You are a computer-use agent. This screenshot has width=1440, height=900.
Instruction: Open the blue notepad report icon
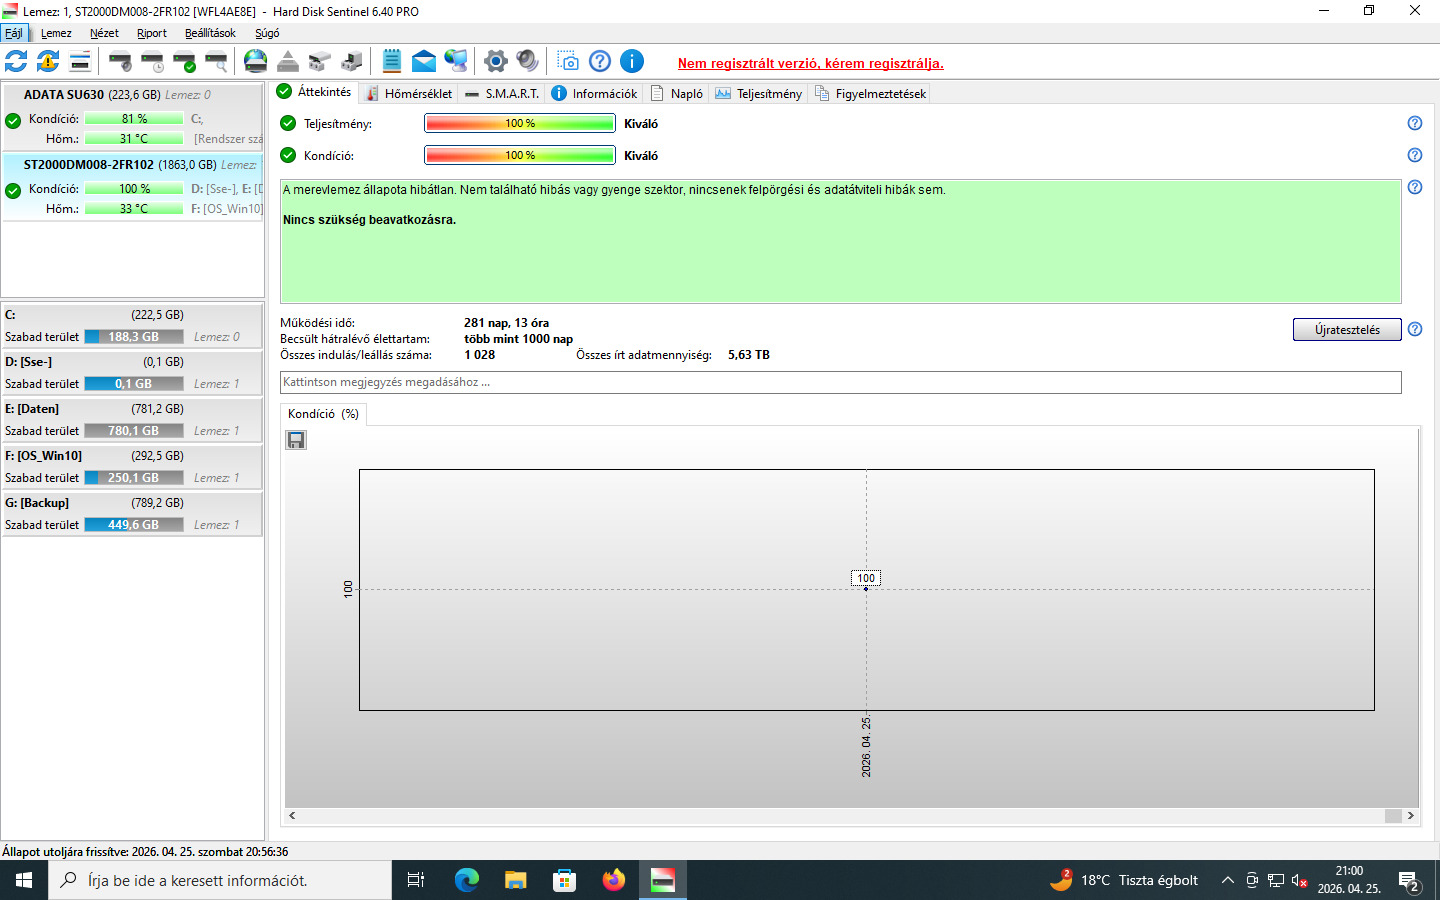tap(392, 61)
